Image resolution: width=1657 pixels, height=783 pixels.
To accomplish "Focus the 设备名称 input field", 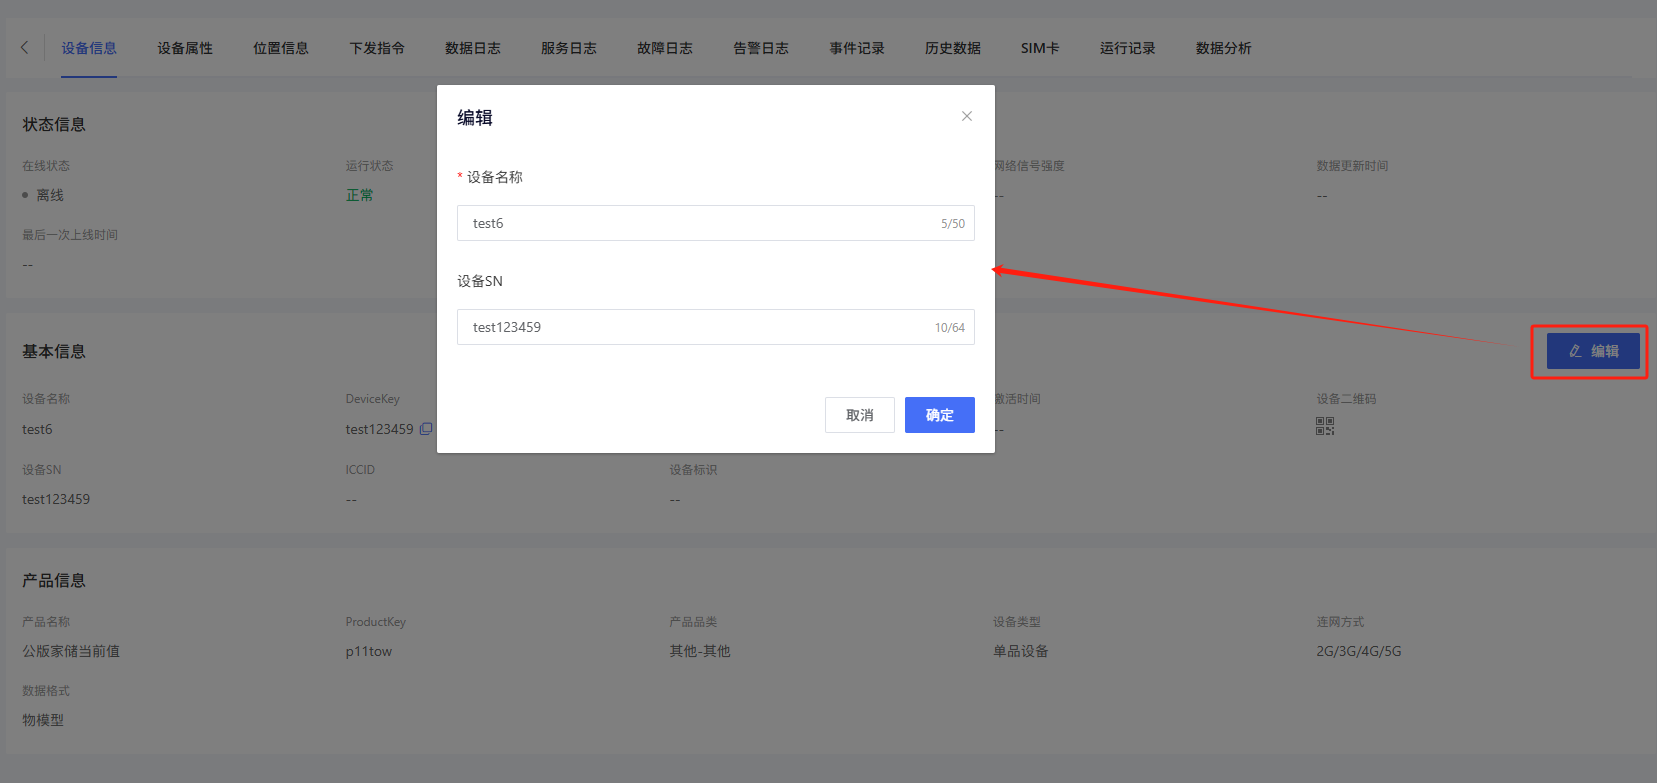I will [700, 223].
